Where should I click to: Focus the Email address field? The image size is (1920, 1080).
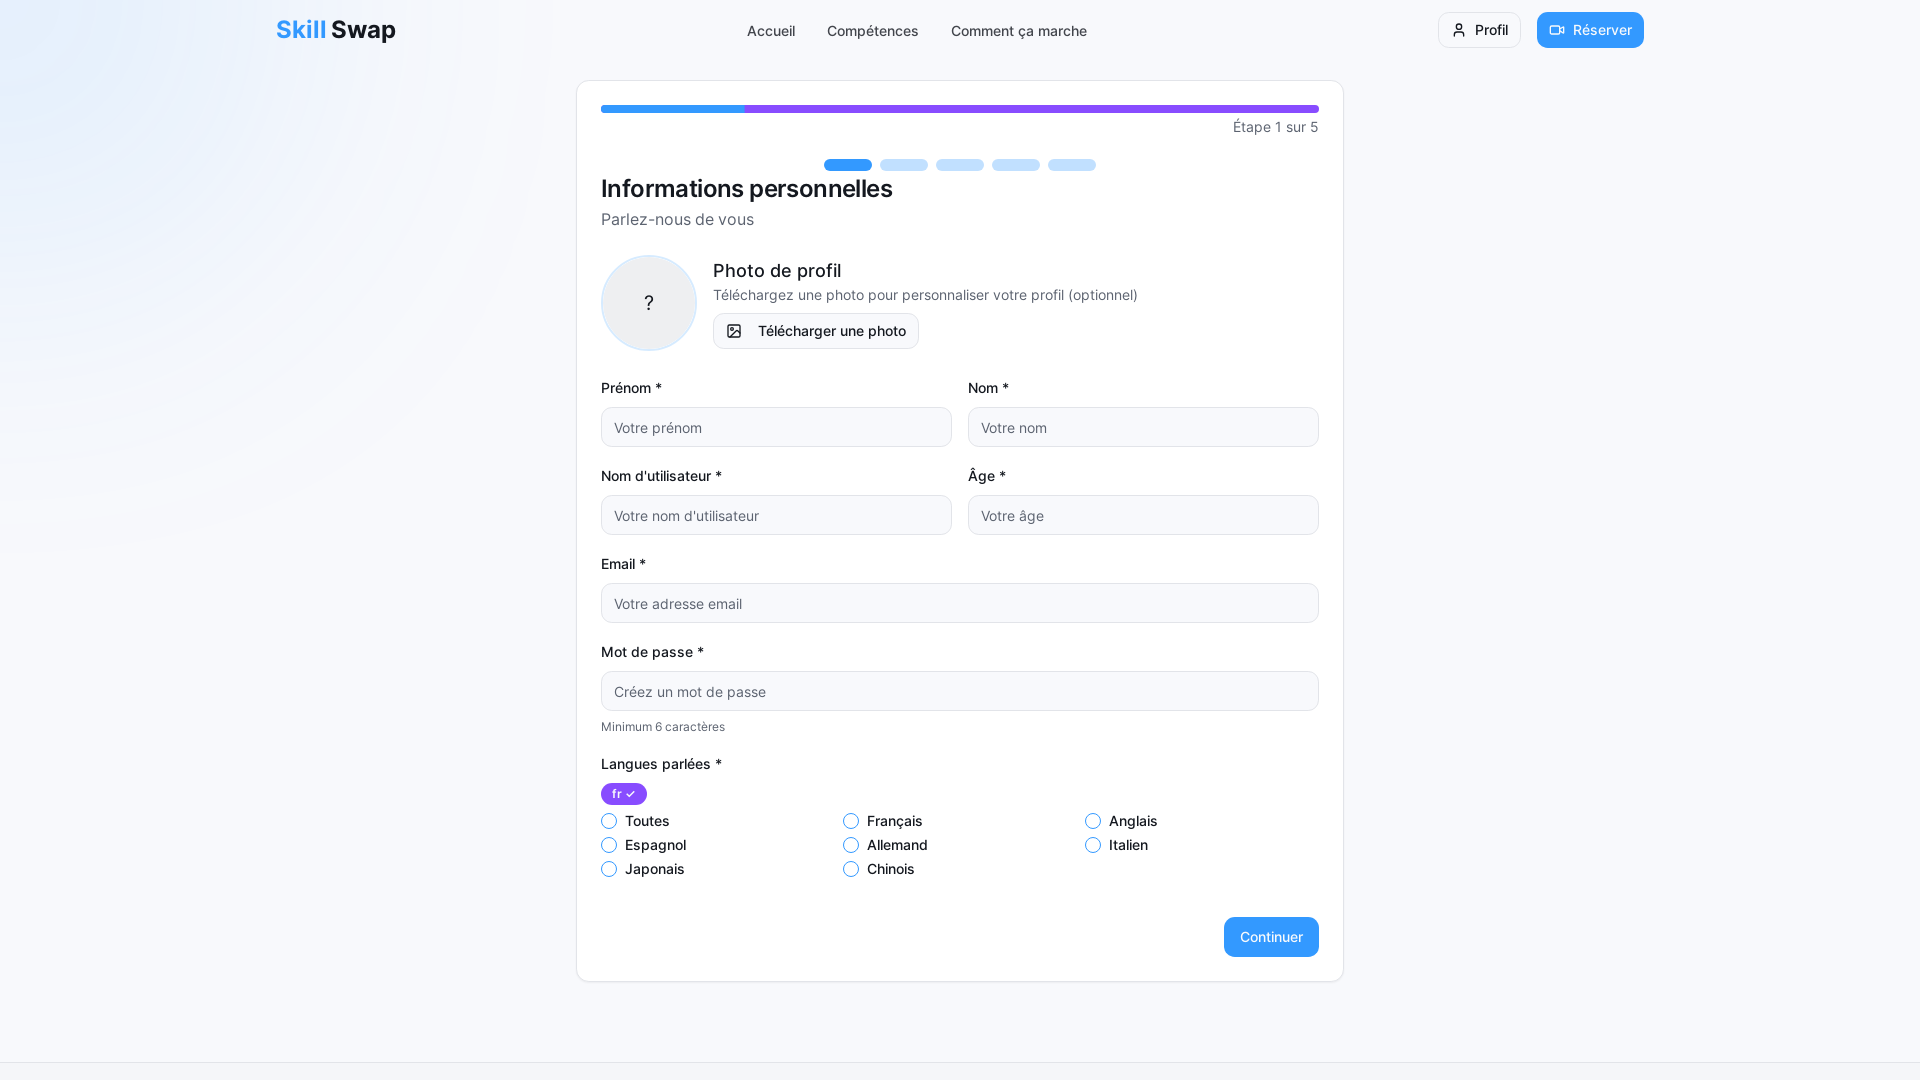960,603
